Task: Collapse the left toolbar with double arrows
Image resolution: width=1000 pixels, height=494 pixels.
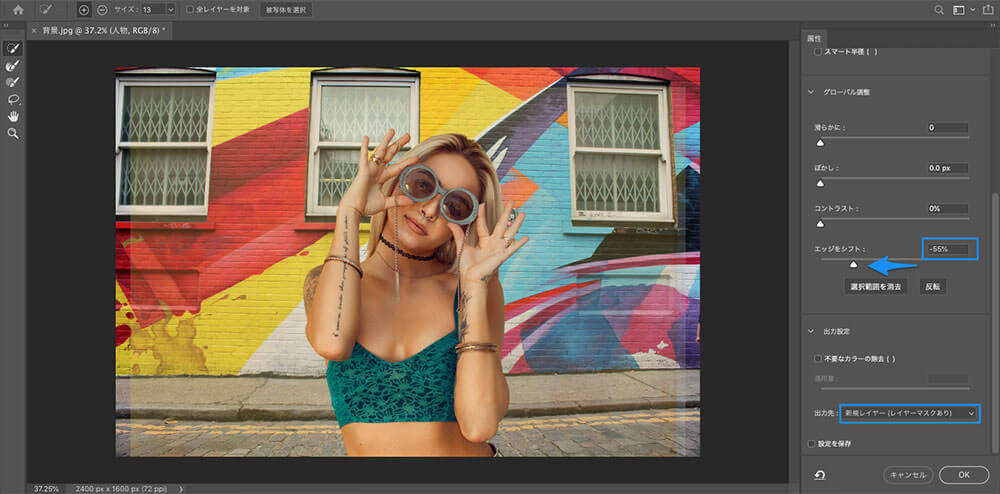Action: [x=6, y=25]
